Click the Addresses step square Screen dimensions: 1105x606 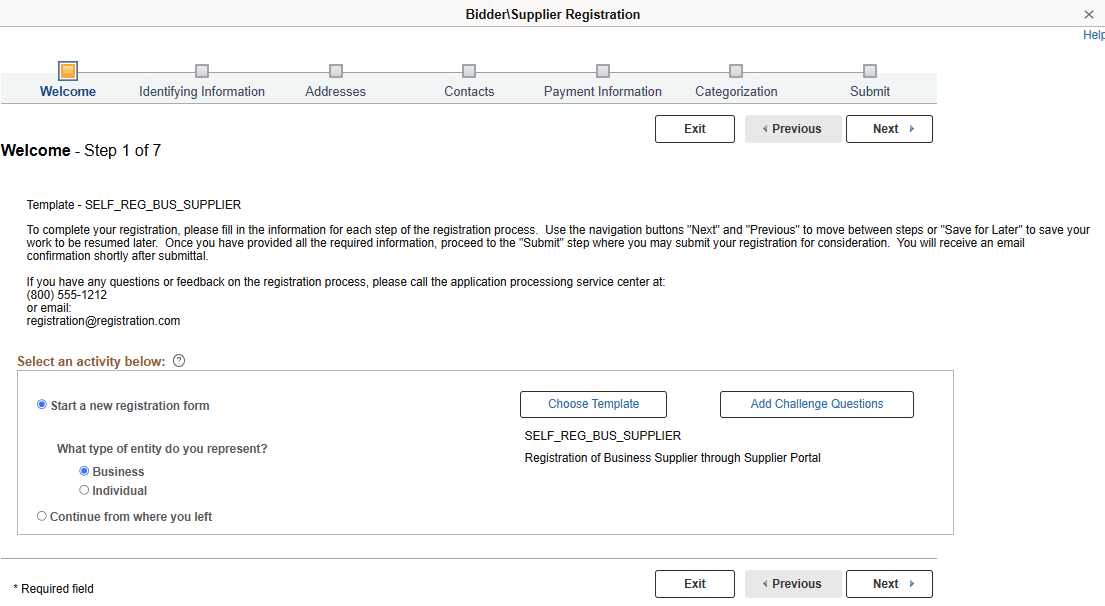(335, 71)
